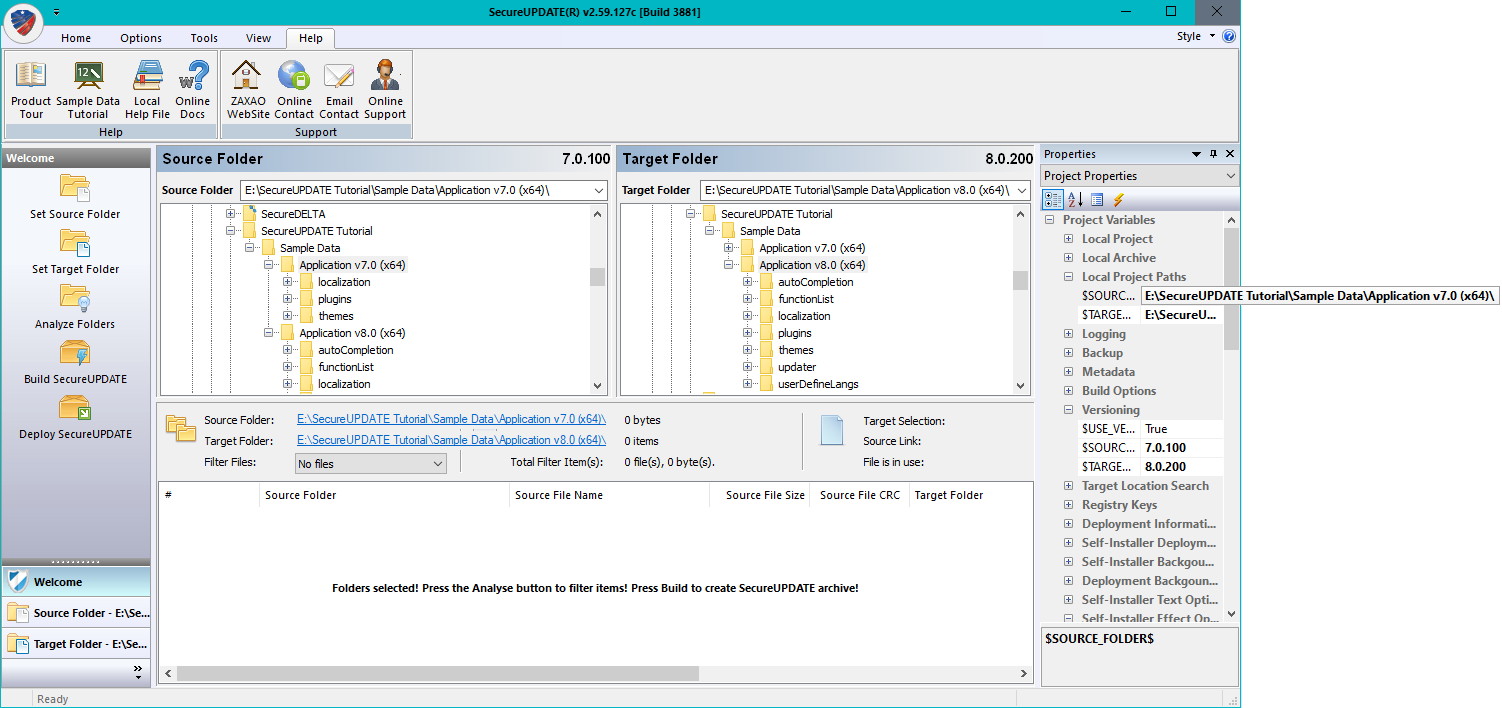This screenshot has height=708, width=1502.
Task: Click the Source File Name column header
Action: pos(609,495)
